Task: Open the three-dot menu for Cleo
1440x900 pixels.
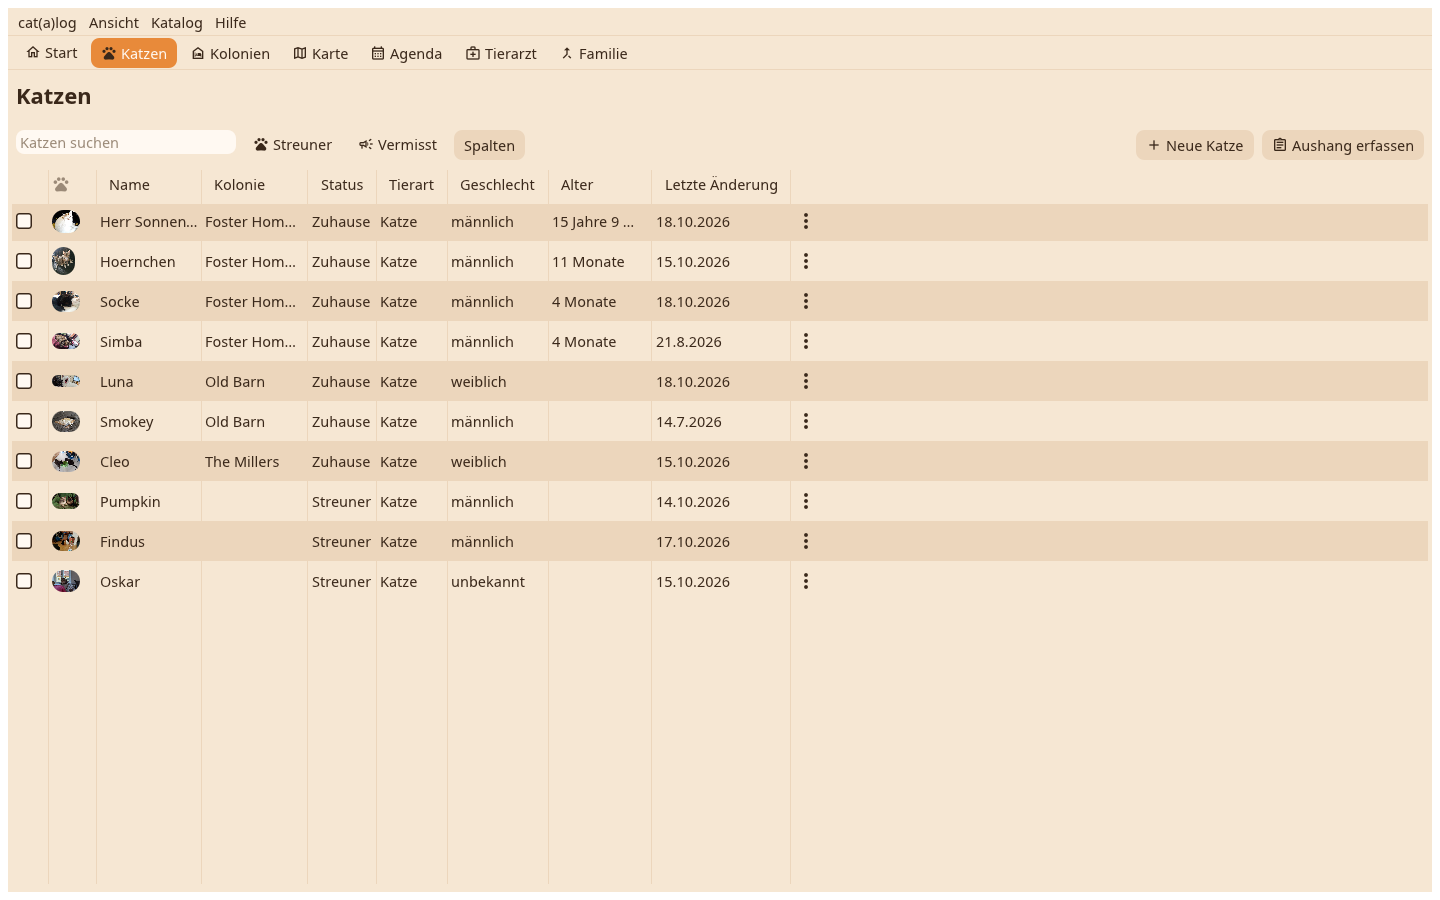Action: tap(806, 461)
